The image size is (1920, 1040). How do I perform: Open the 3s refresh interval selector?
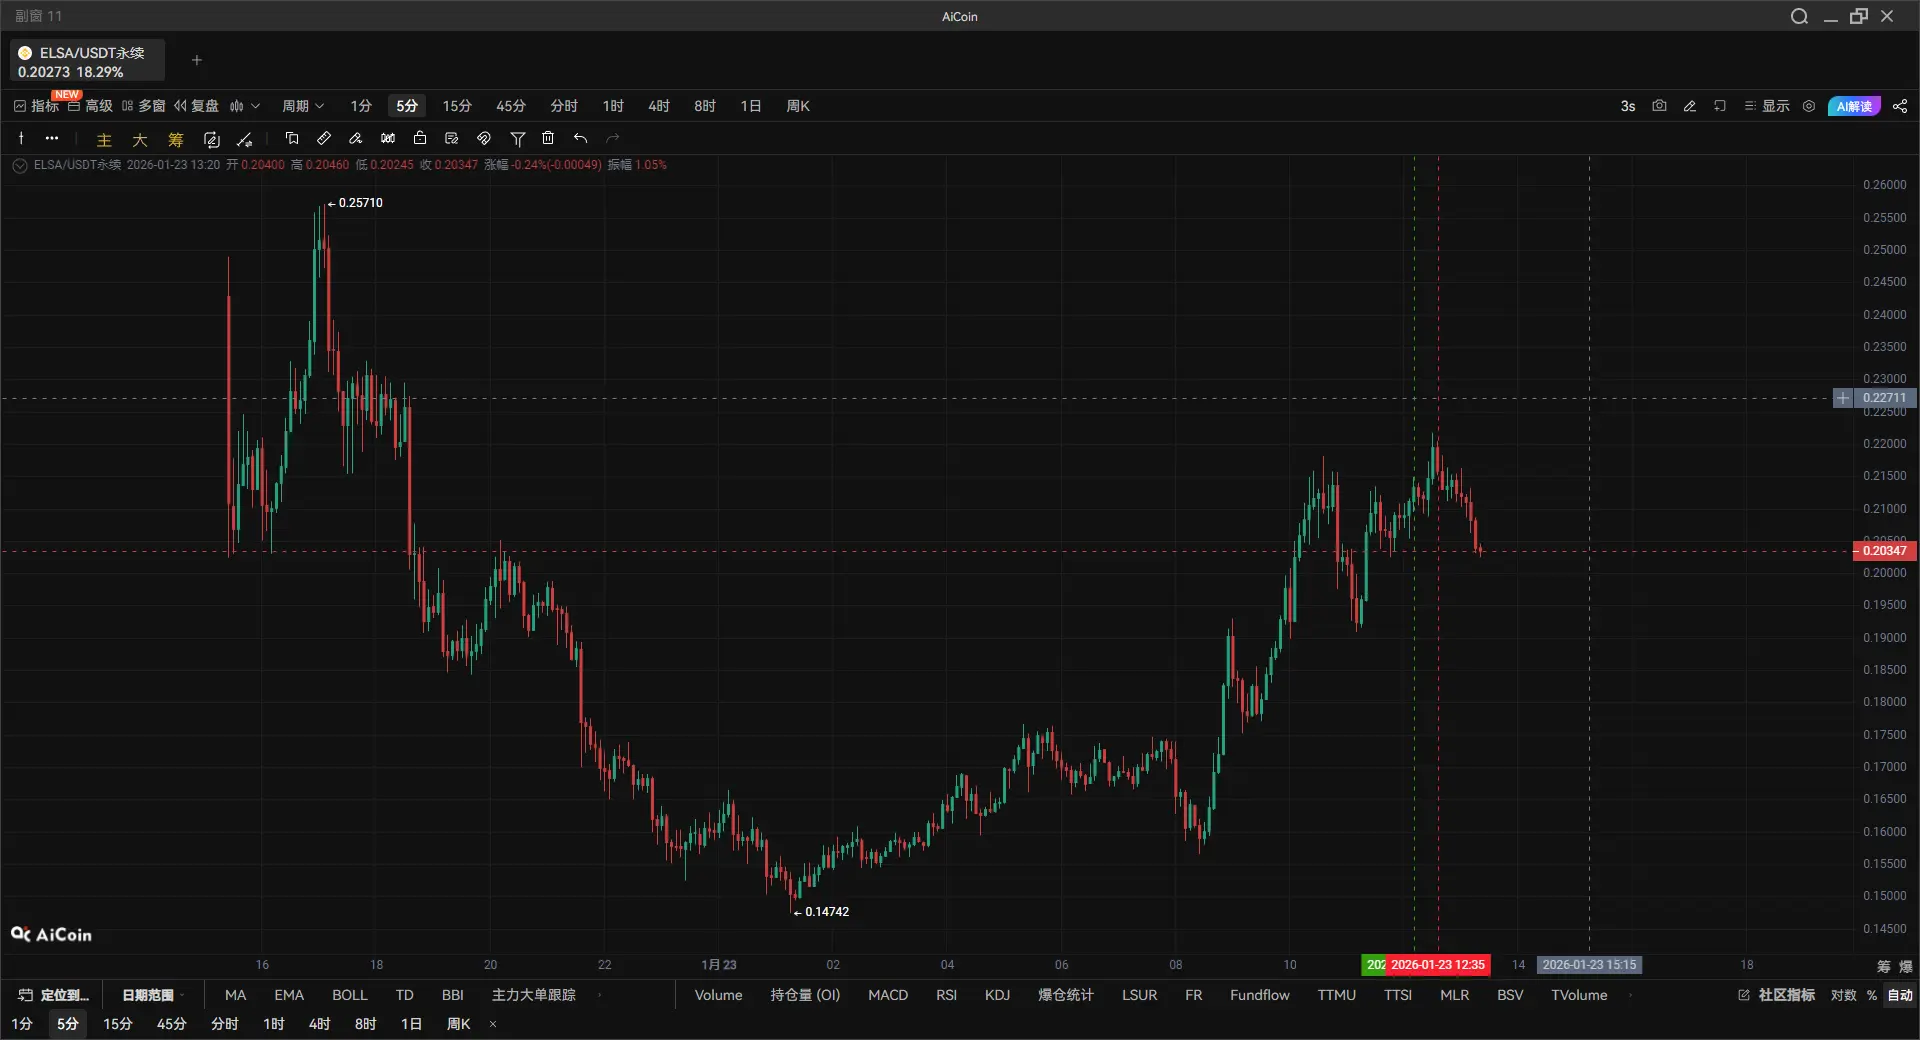coord(1628,106)
